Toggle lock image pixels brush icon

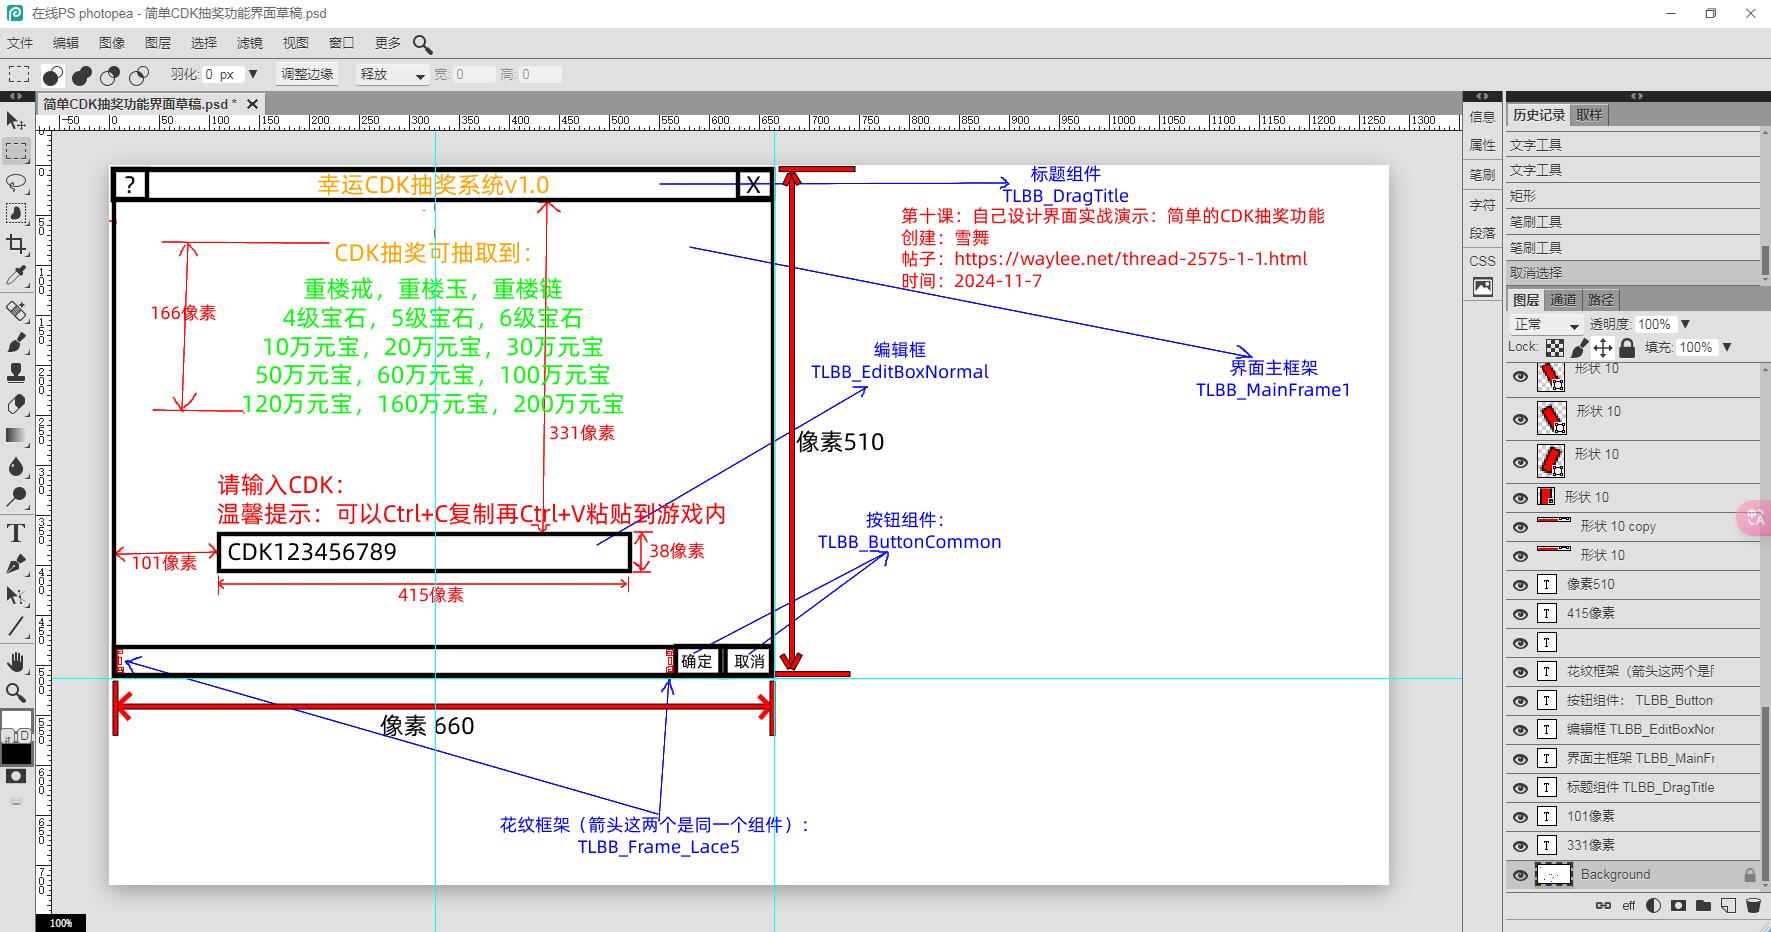tap(1579, 348)
